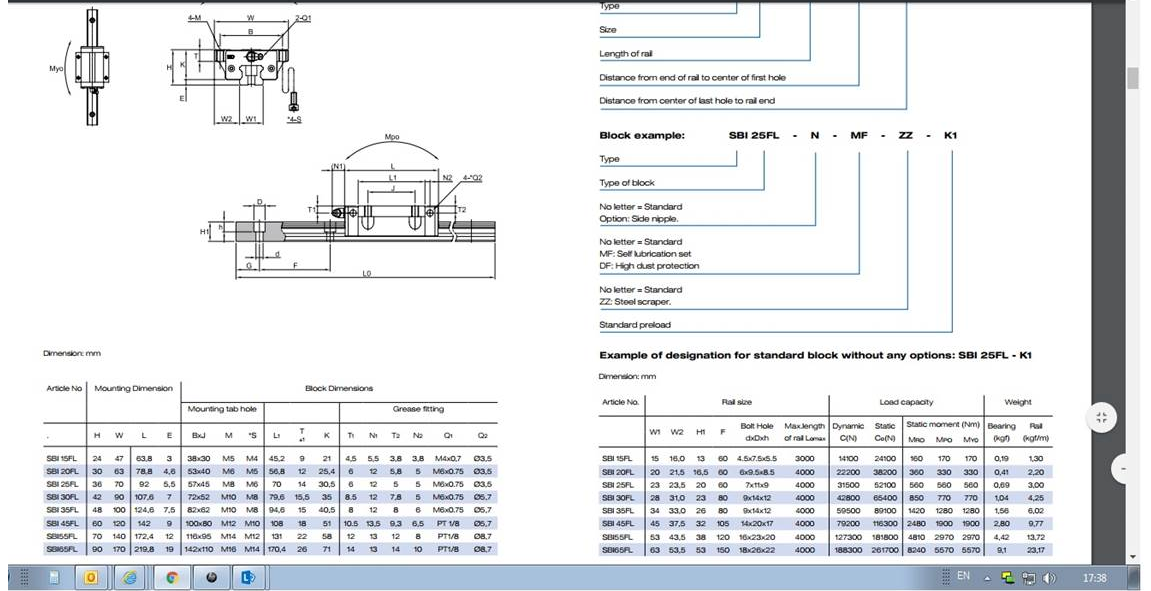The image size is (1151, 591).
Task: Click 'Dimension: mm' above left table
Action: [x=72, y=354]
